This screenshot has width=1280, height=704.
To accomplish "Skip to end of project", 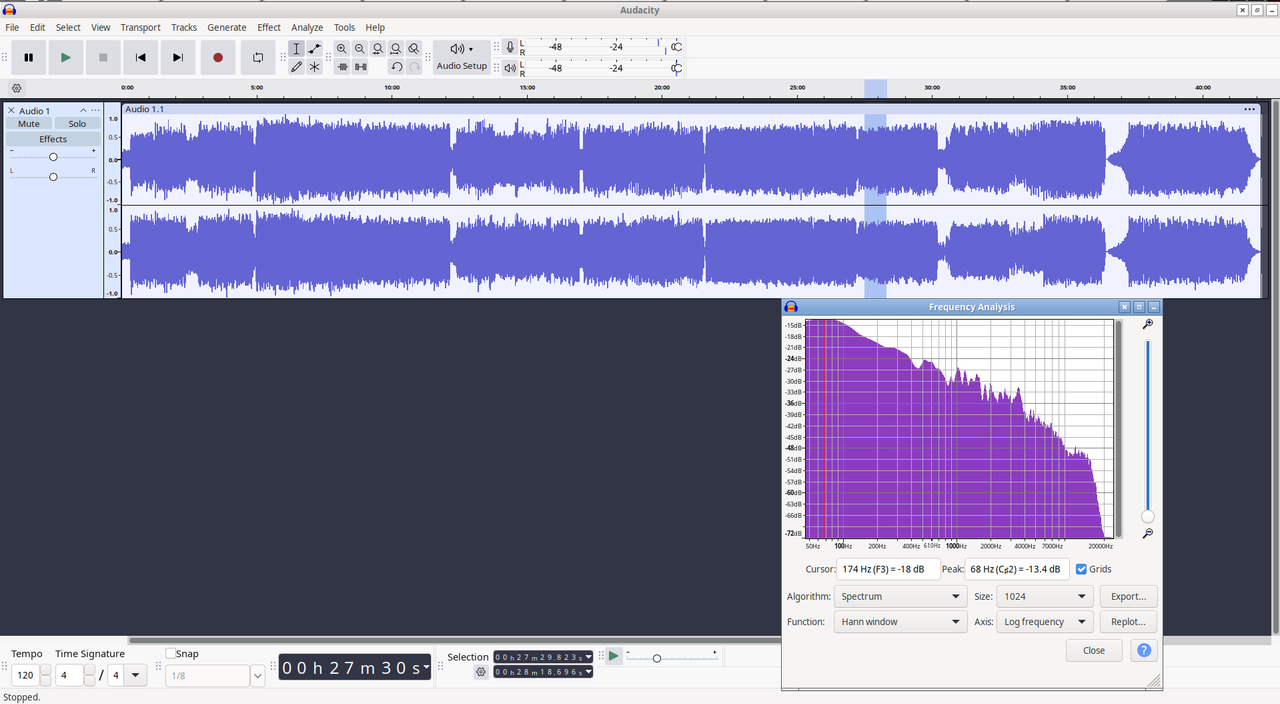I will click(178, 57).
